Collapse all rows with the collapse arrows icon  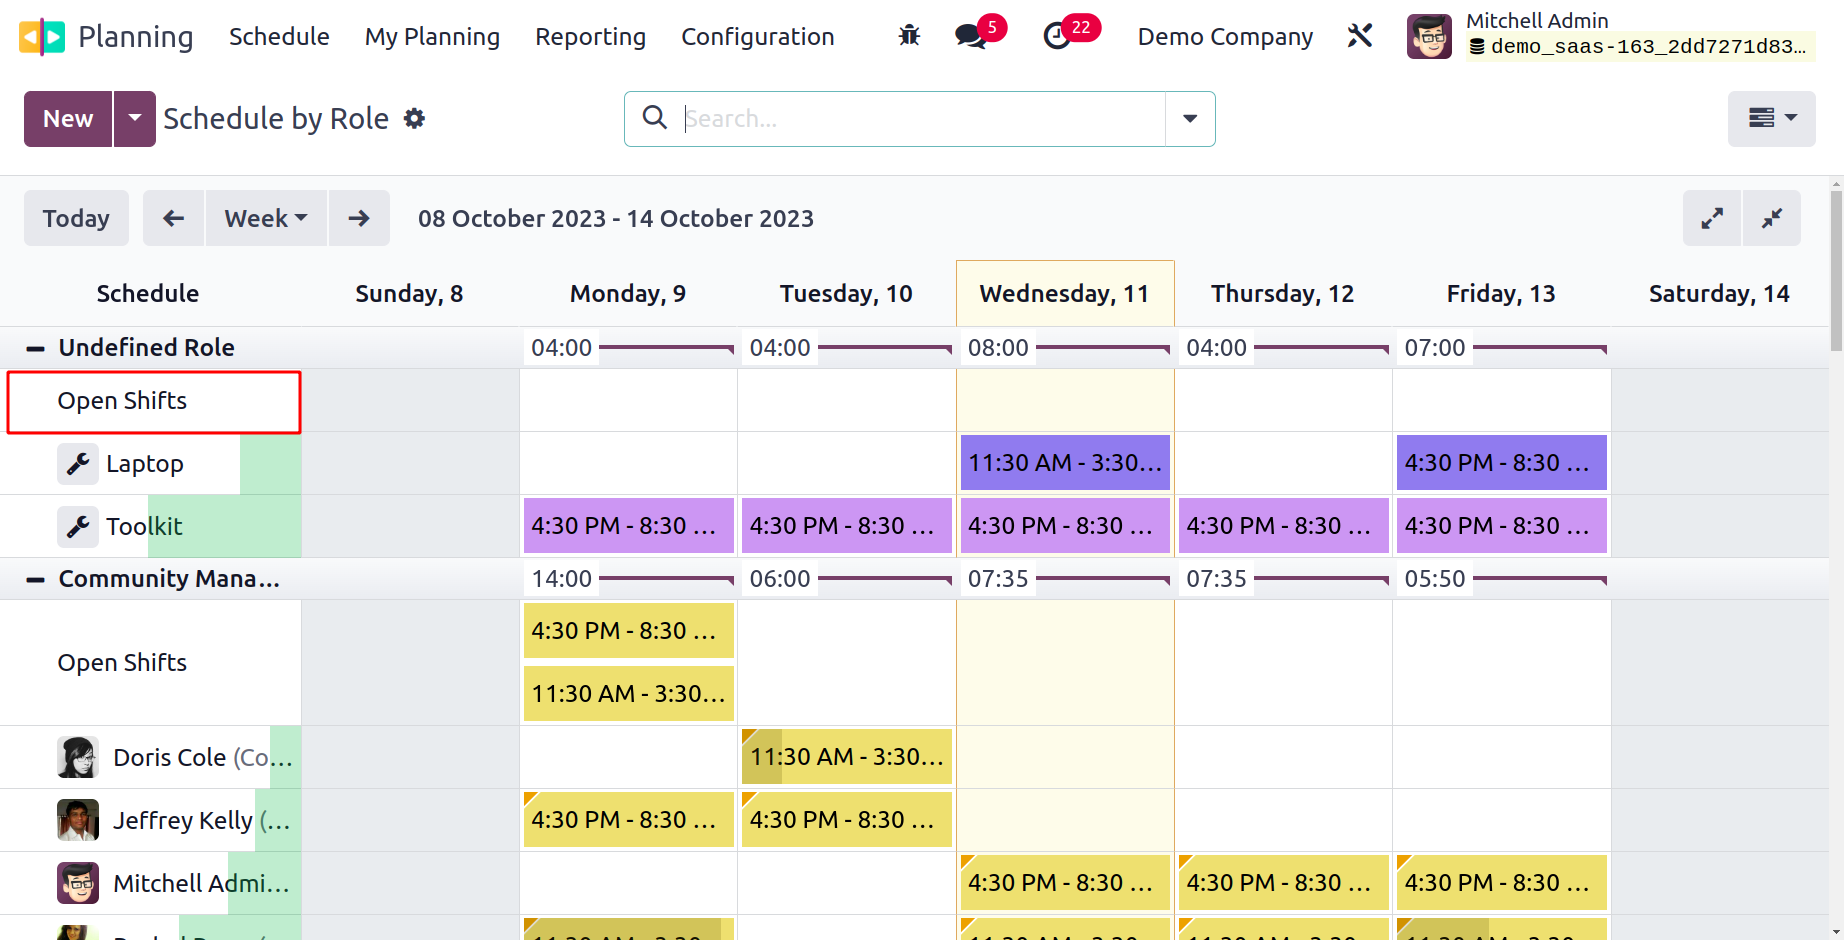click(x=1772, y=218)
